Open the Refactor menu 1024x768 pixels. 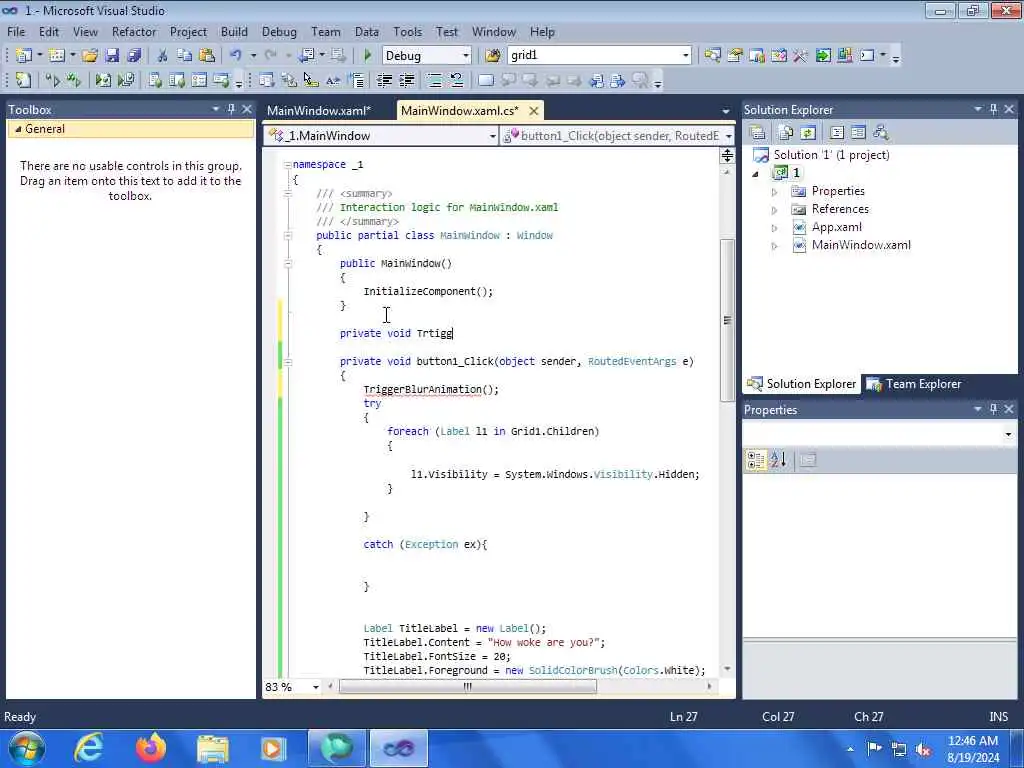click(x=134, y=31)
